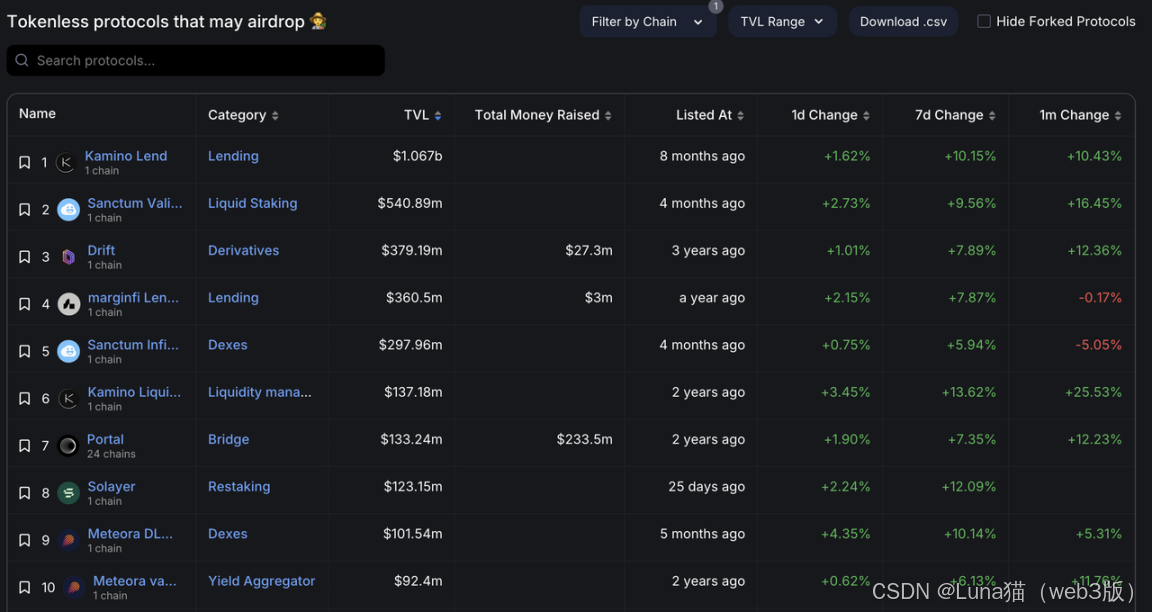Screen dimensions: 1152x612
Task: Download the protocols .csv file
Action: [x=903, y=22]
